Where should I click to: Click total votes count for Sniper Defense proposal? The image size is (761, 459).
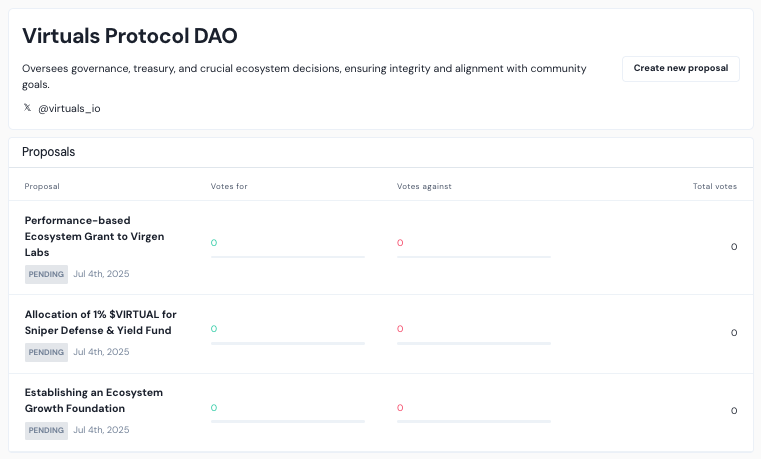(733, 333)
